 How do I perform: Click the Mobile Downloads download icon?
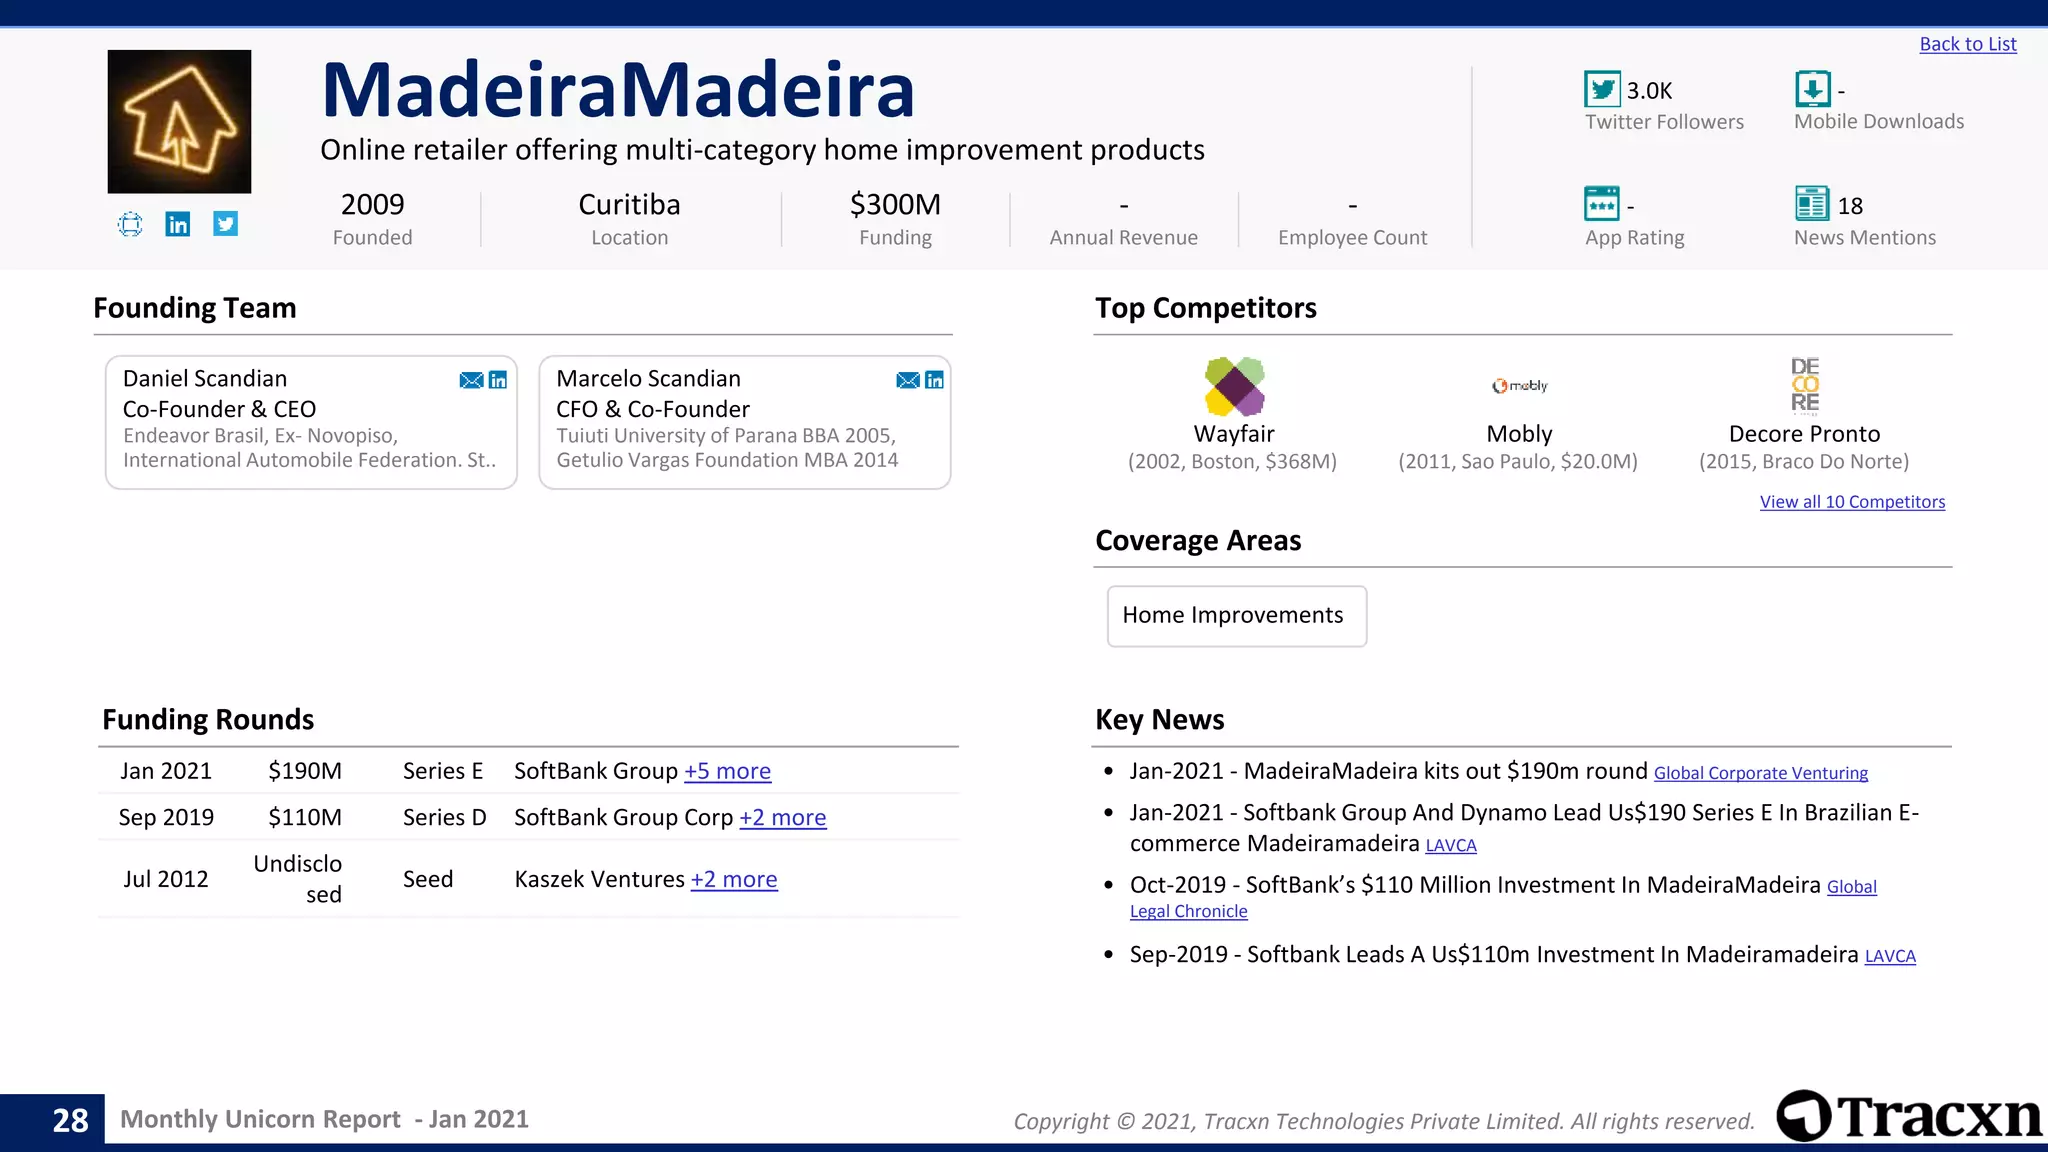pos(1812,89)
